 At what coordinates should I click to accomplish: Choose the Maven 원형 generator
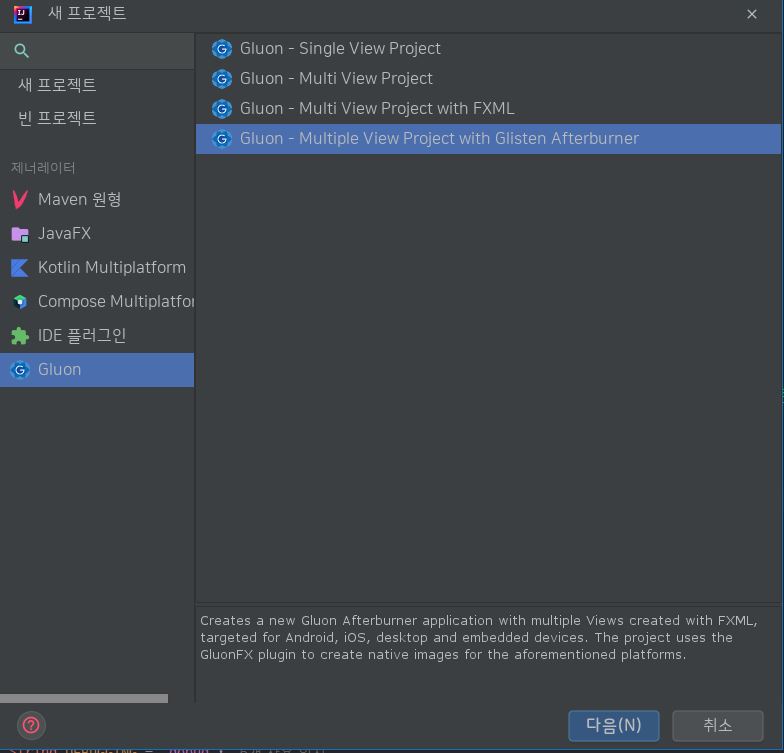pos(97,200)
